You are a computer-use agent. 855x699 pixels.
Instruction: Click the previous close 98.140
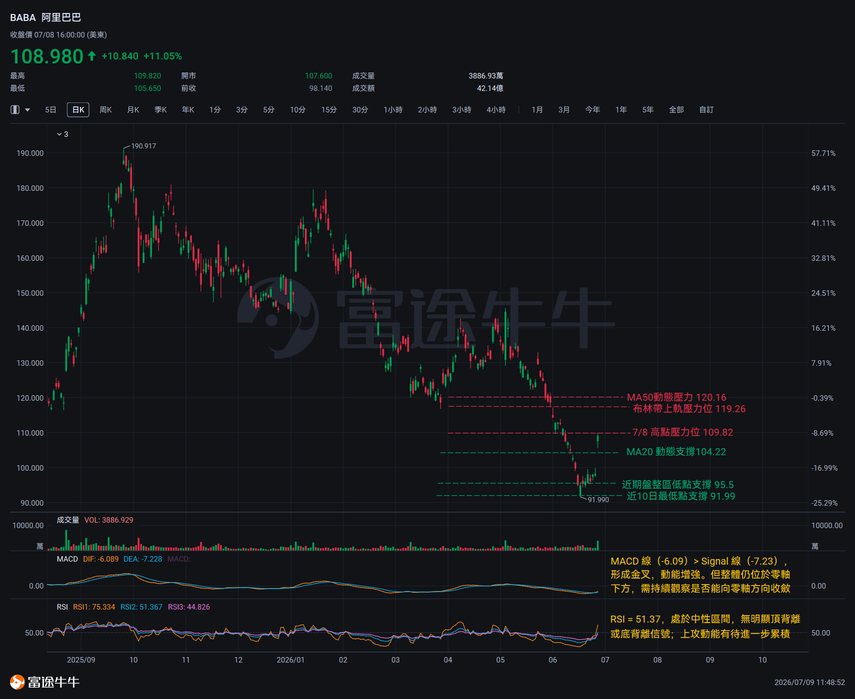(x=321, y=88)
